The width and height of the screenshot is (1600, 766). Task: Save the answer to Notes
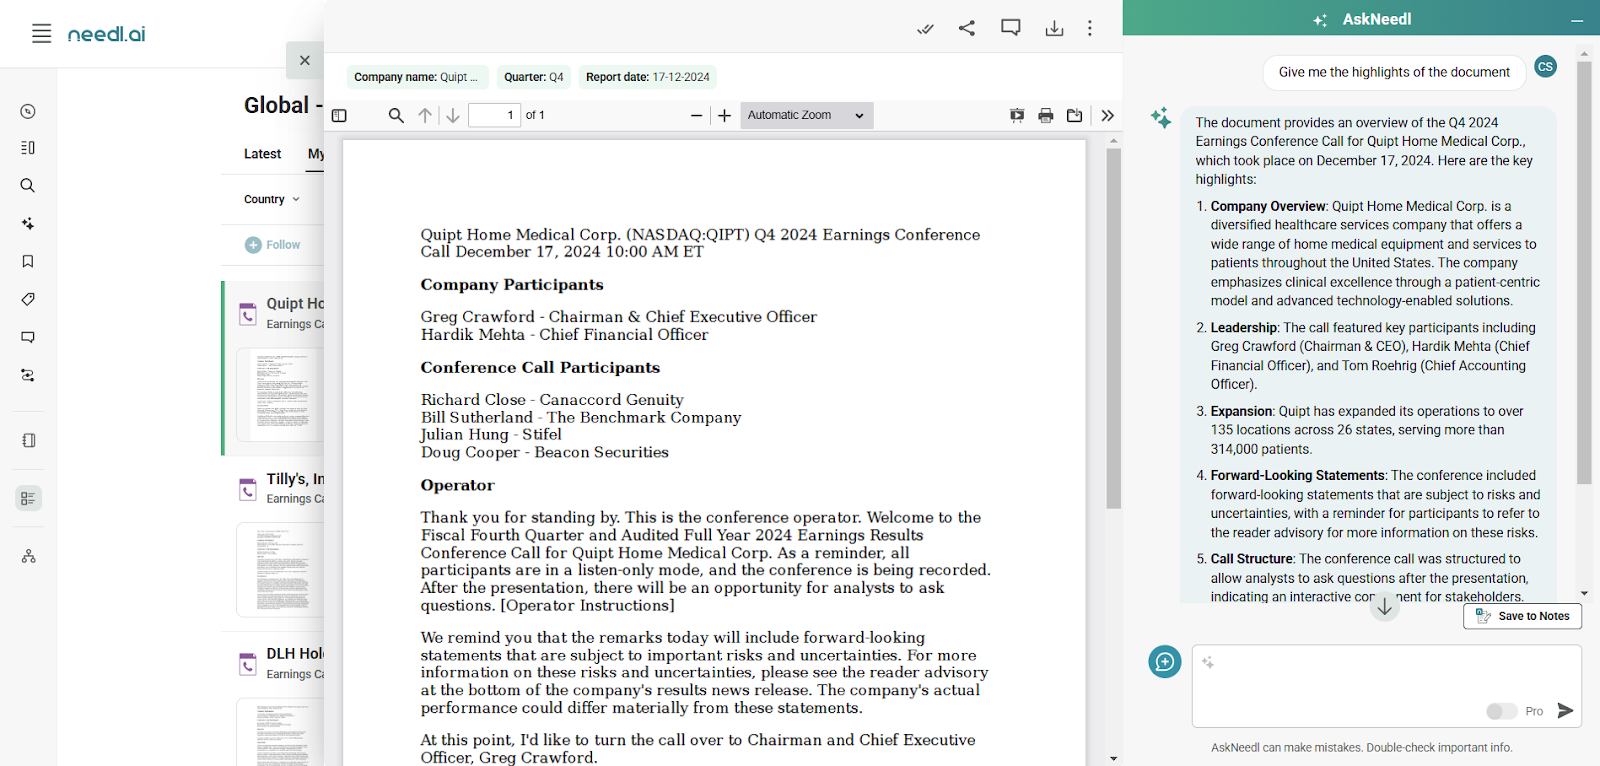[1522, 617]
